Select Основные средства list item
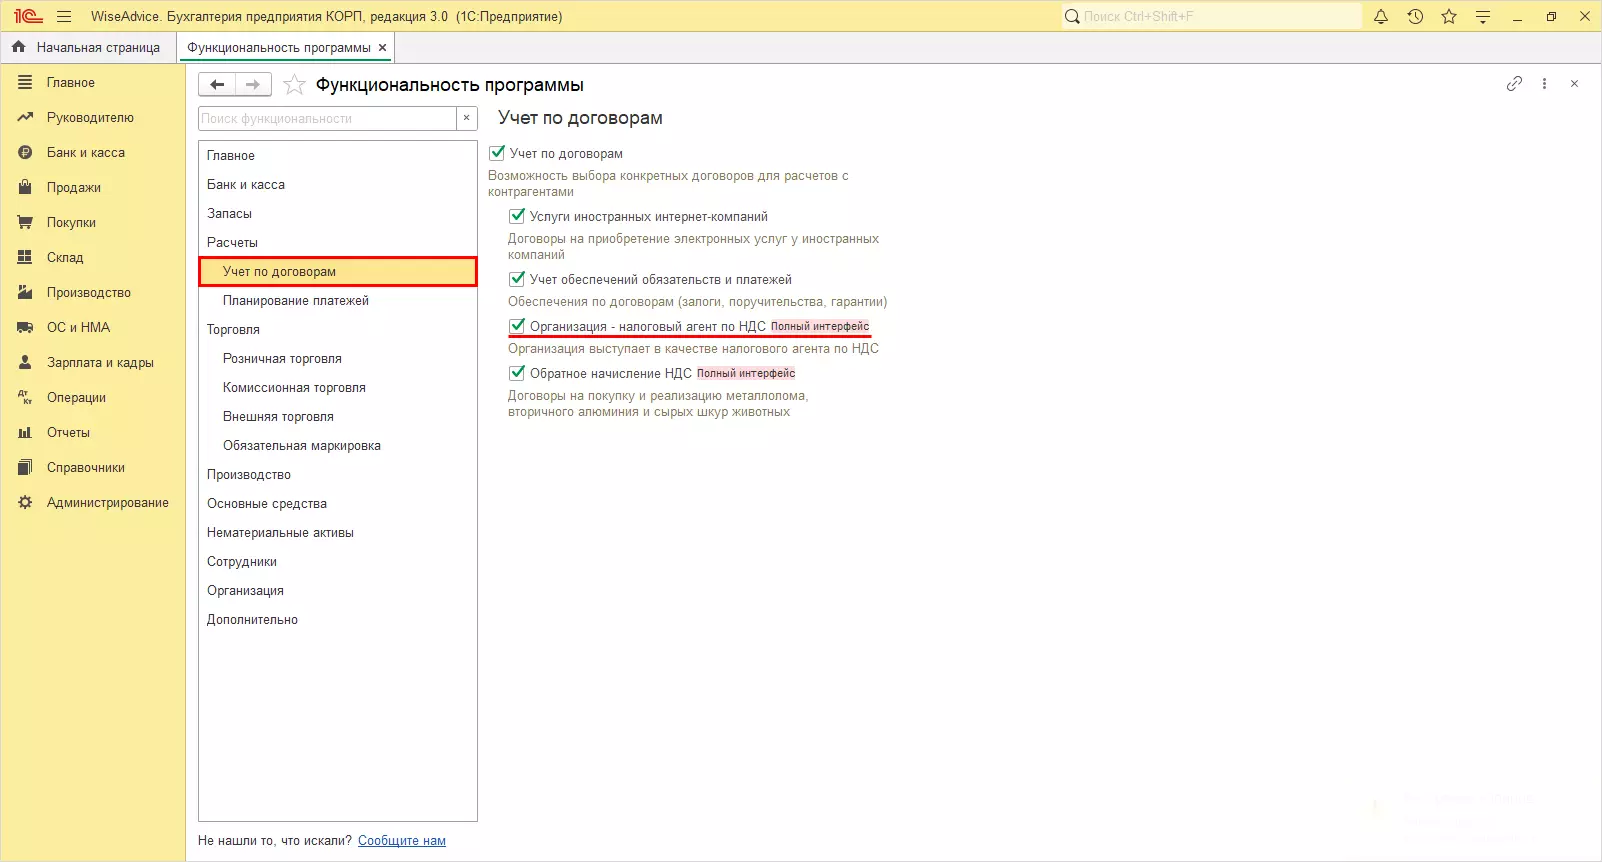The height and width of the screenshot is (862, 1602). 338,504
